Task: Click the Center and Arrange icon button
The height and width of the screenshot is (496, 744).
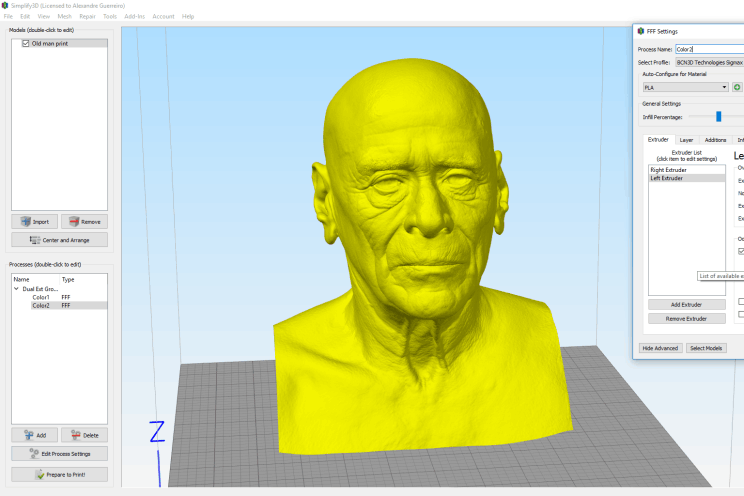Action: 59,240
